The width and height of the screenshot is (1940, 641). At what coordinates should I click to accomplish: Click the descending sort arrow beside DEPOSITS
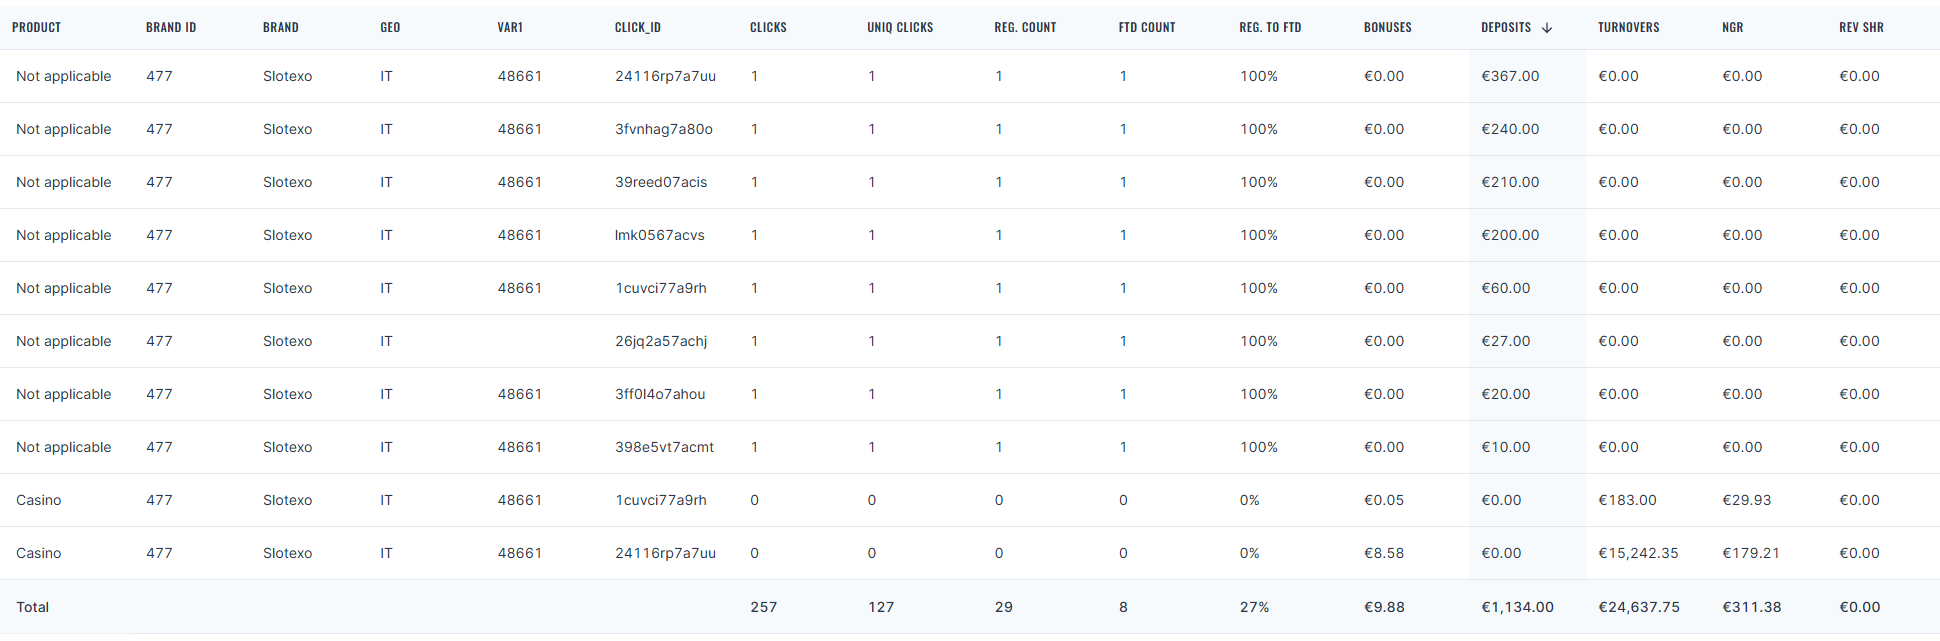(1547, 28)
